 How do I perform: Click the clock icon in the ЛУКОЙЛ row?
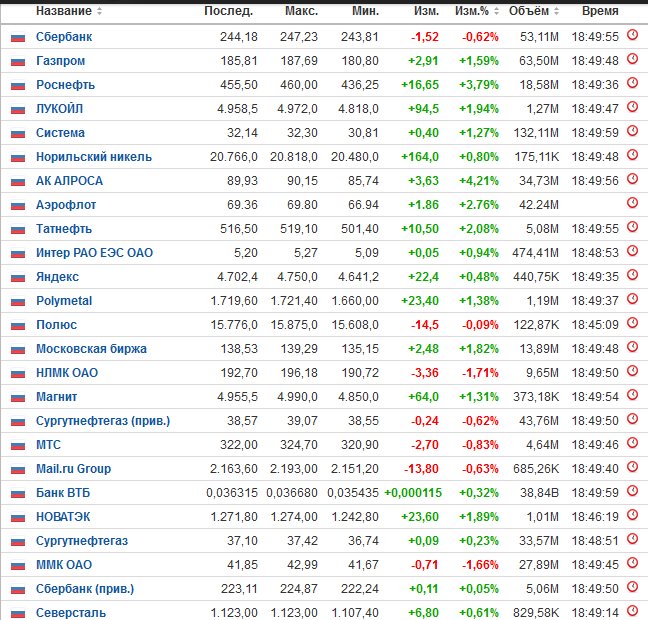(632, 107)
